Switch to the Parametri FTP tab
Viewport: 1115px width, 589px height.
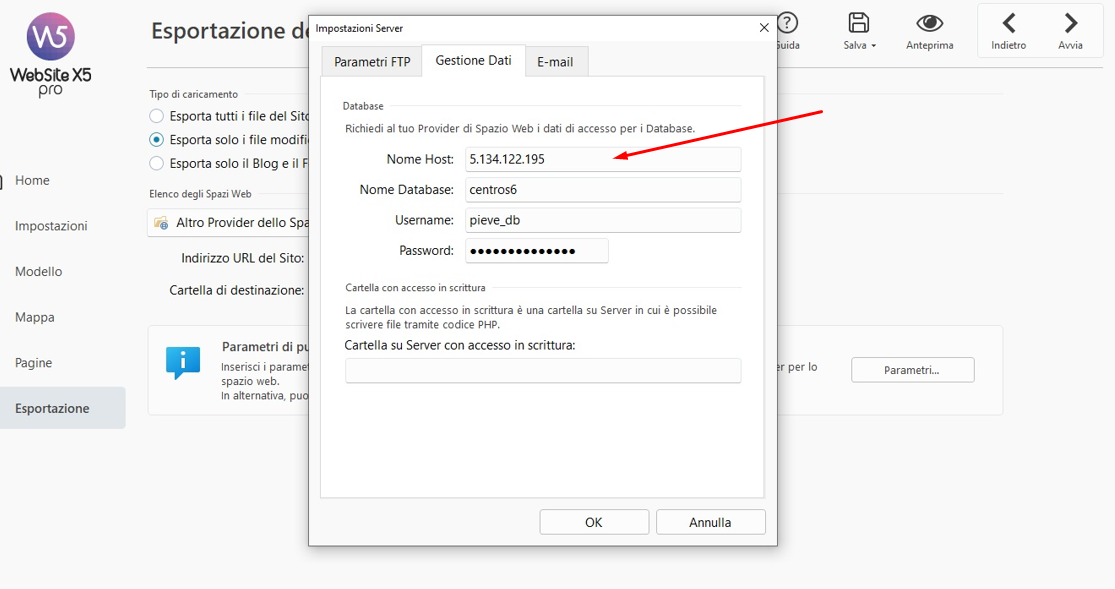372,62
